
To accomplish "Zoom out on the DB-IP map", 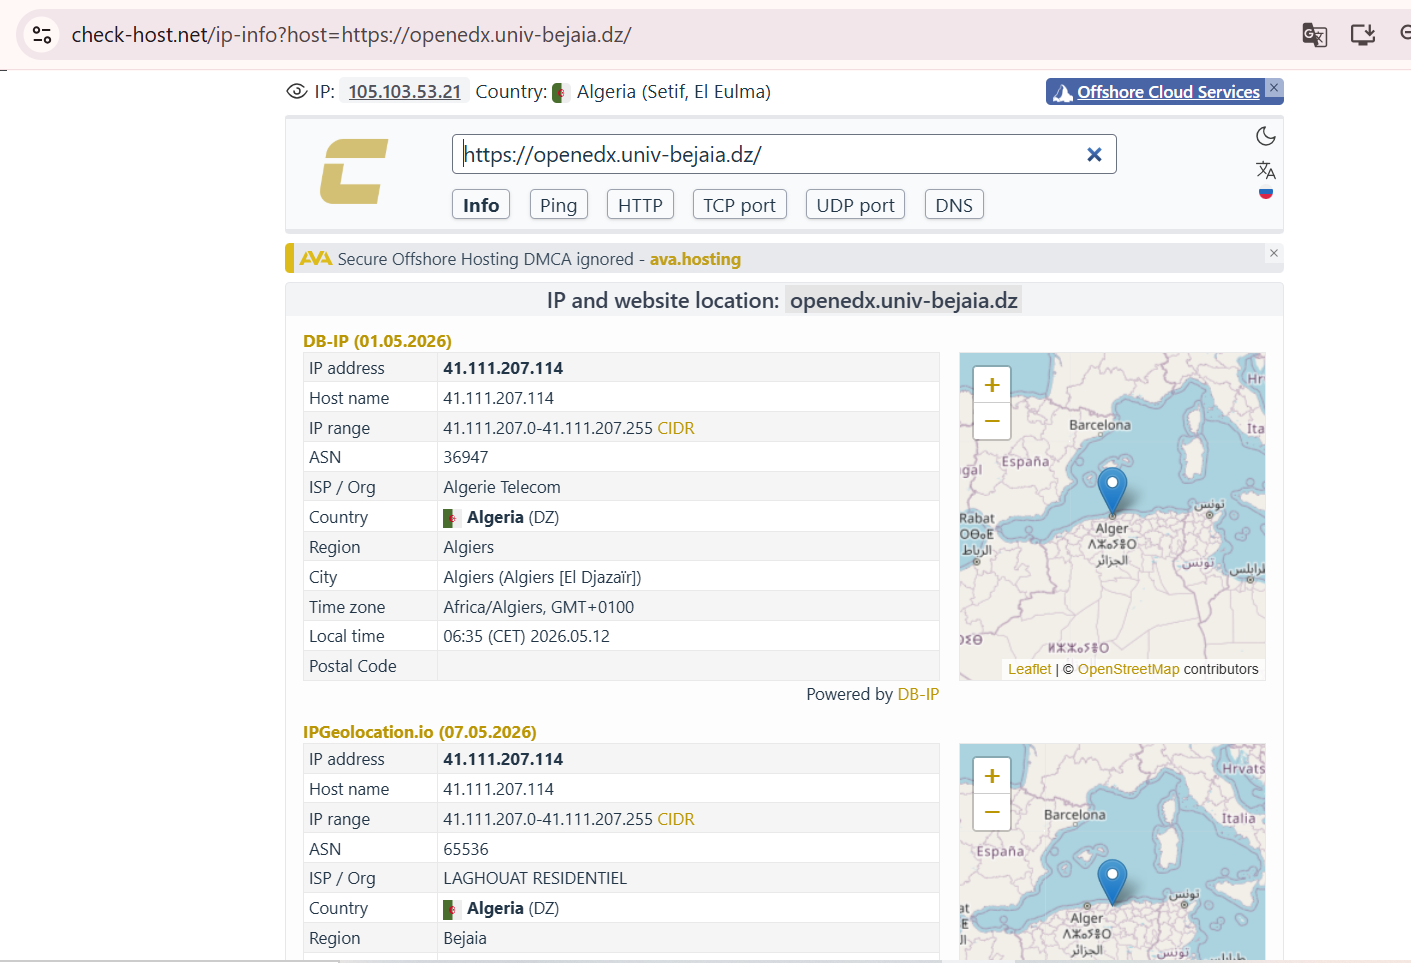I will (x=992, y=421).
